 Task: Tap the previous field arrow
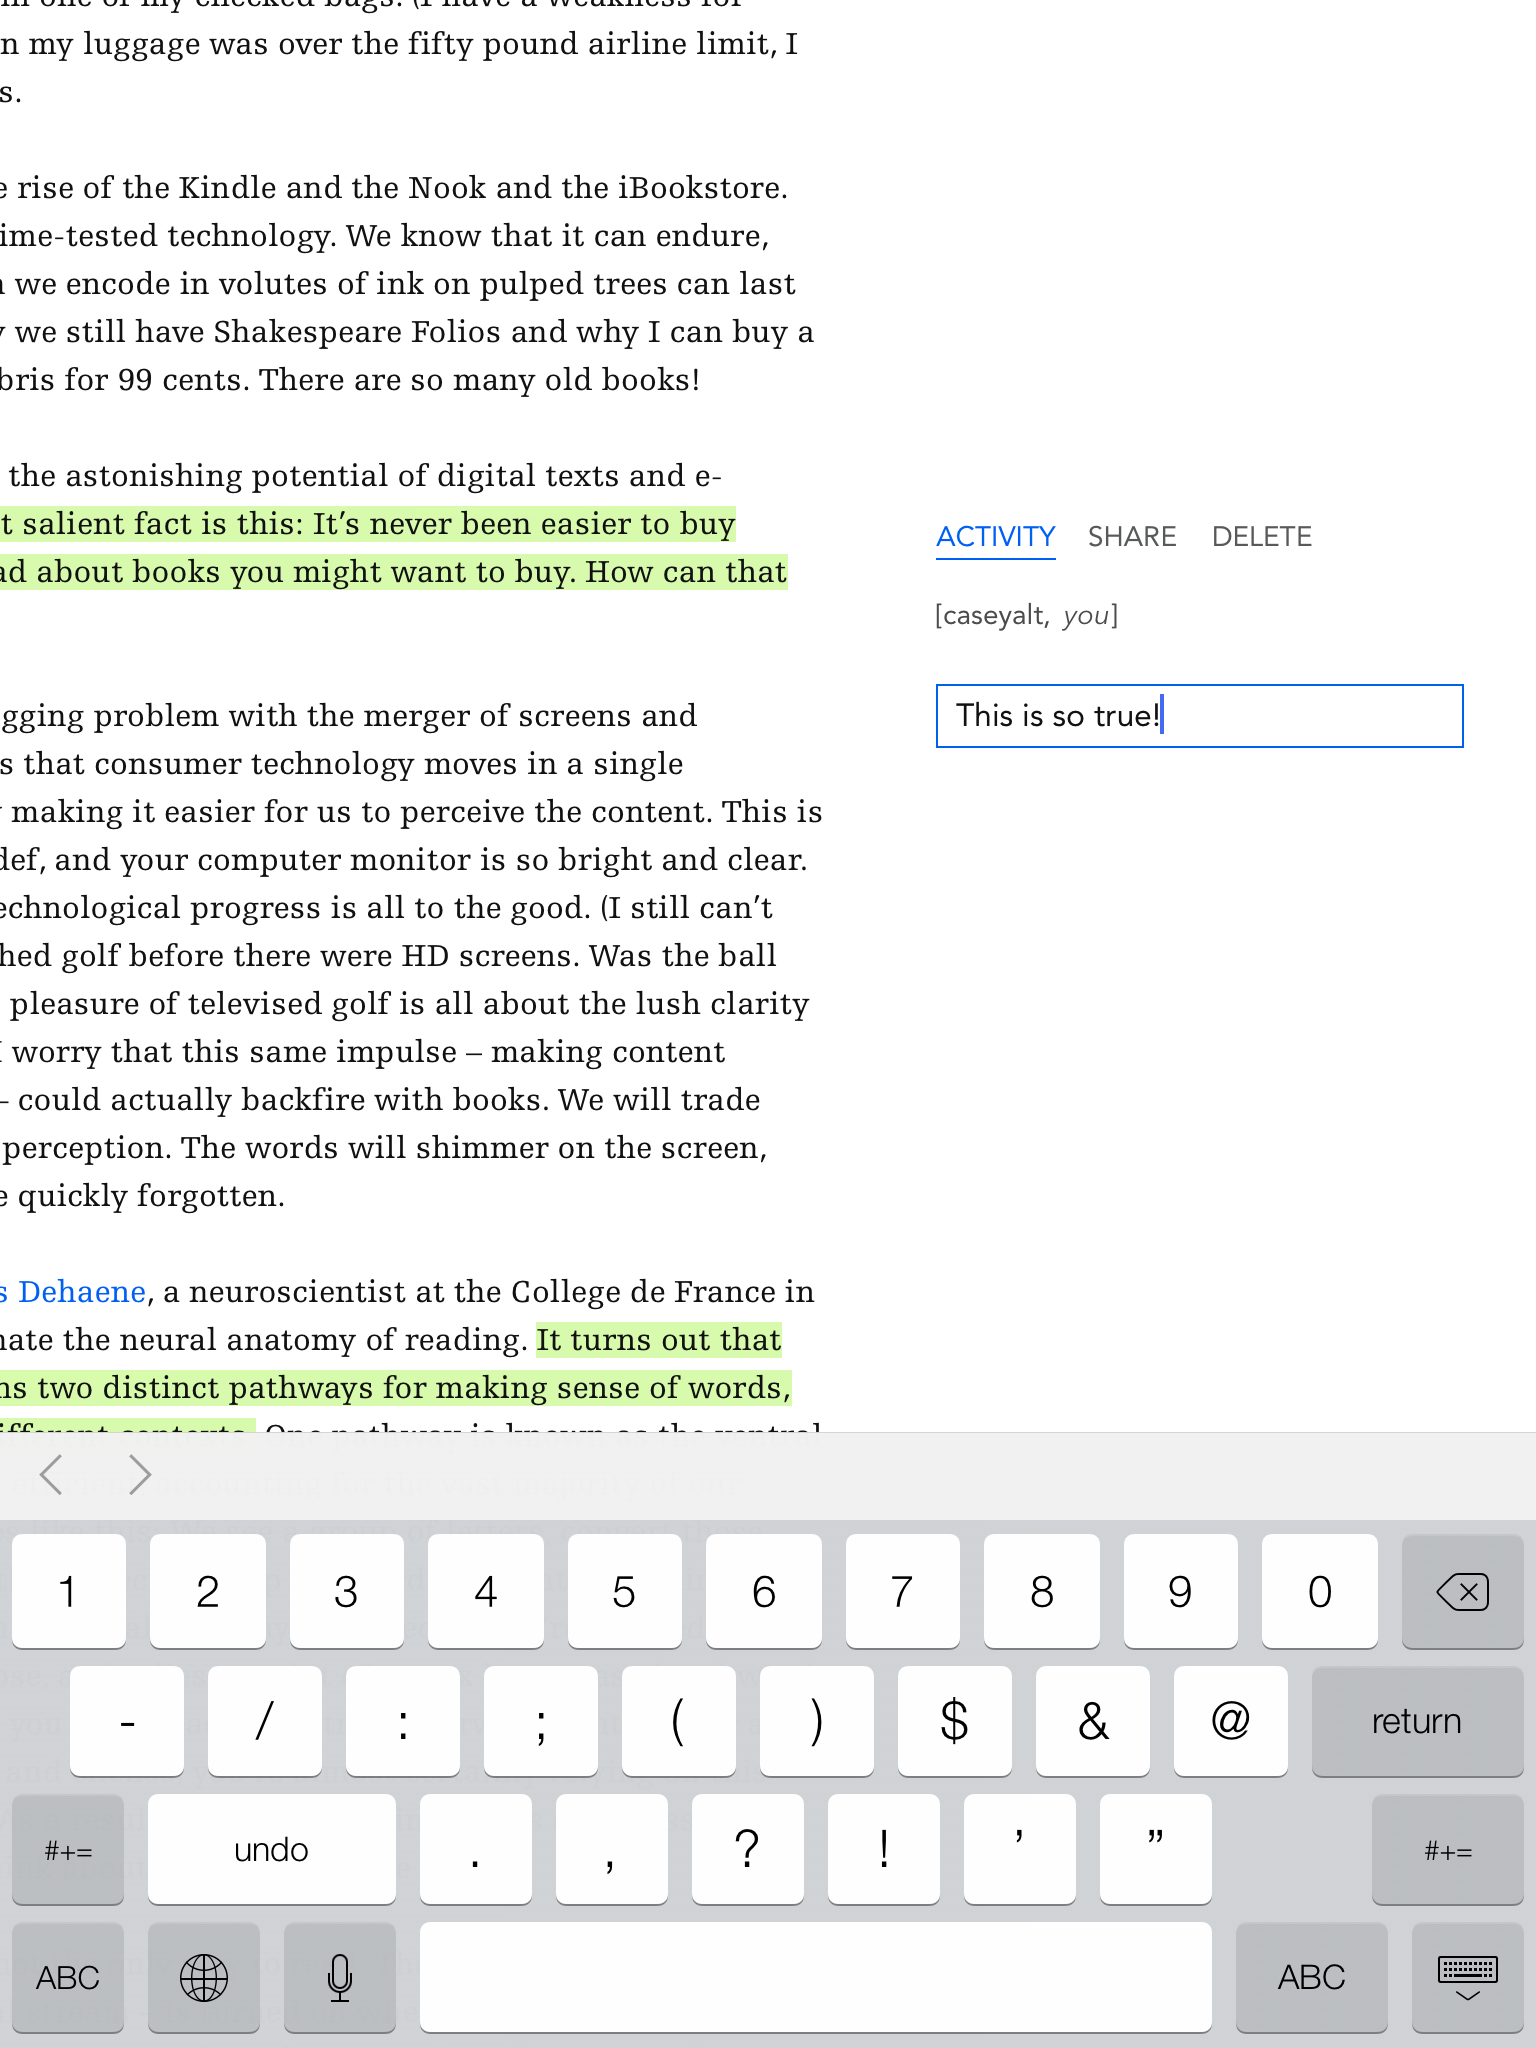point(52,1475)
